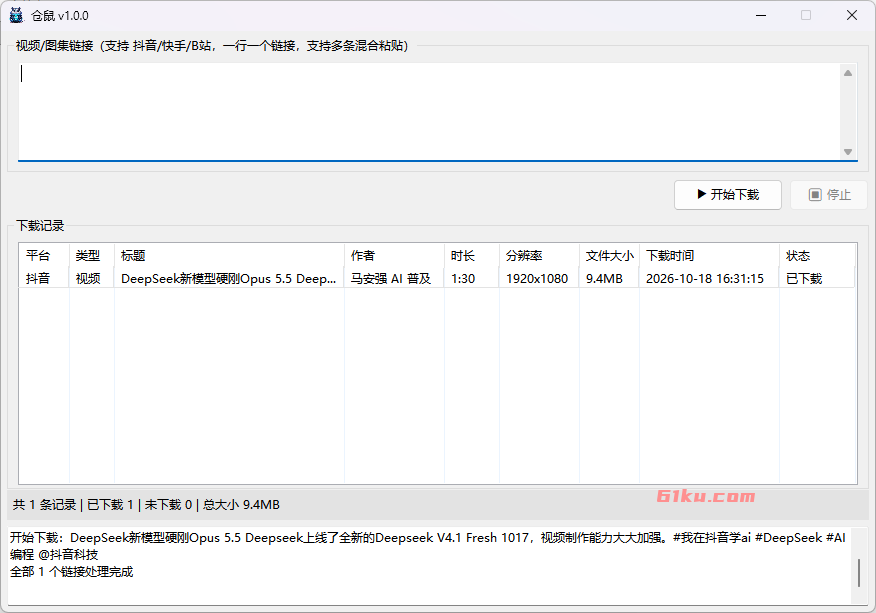This screenshot has height=613, width=876.
Task: Minimize the 仓鼠 window
Action: click(760, 16)
